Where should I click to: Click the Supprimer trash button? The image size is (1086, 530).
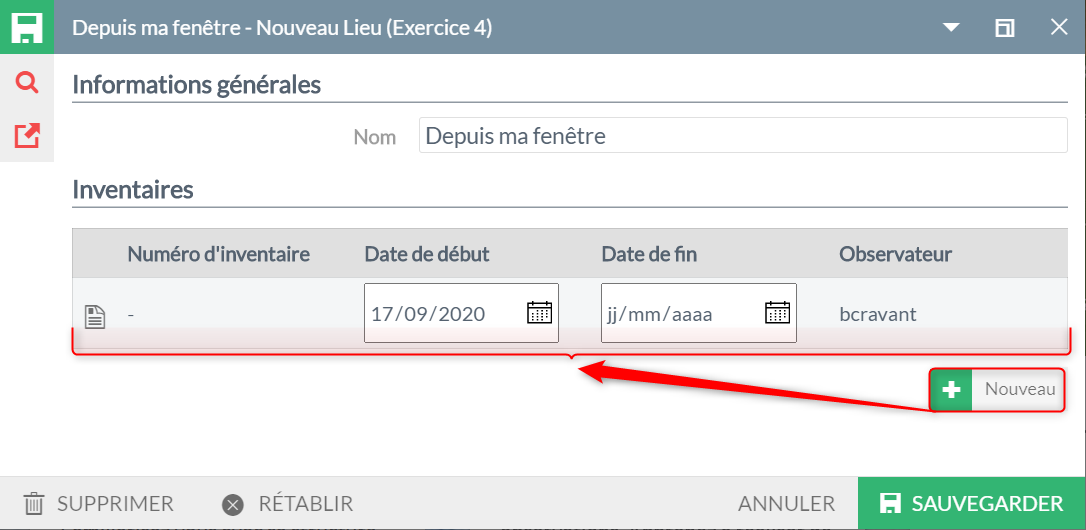click(x=98, y=504)
